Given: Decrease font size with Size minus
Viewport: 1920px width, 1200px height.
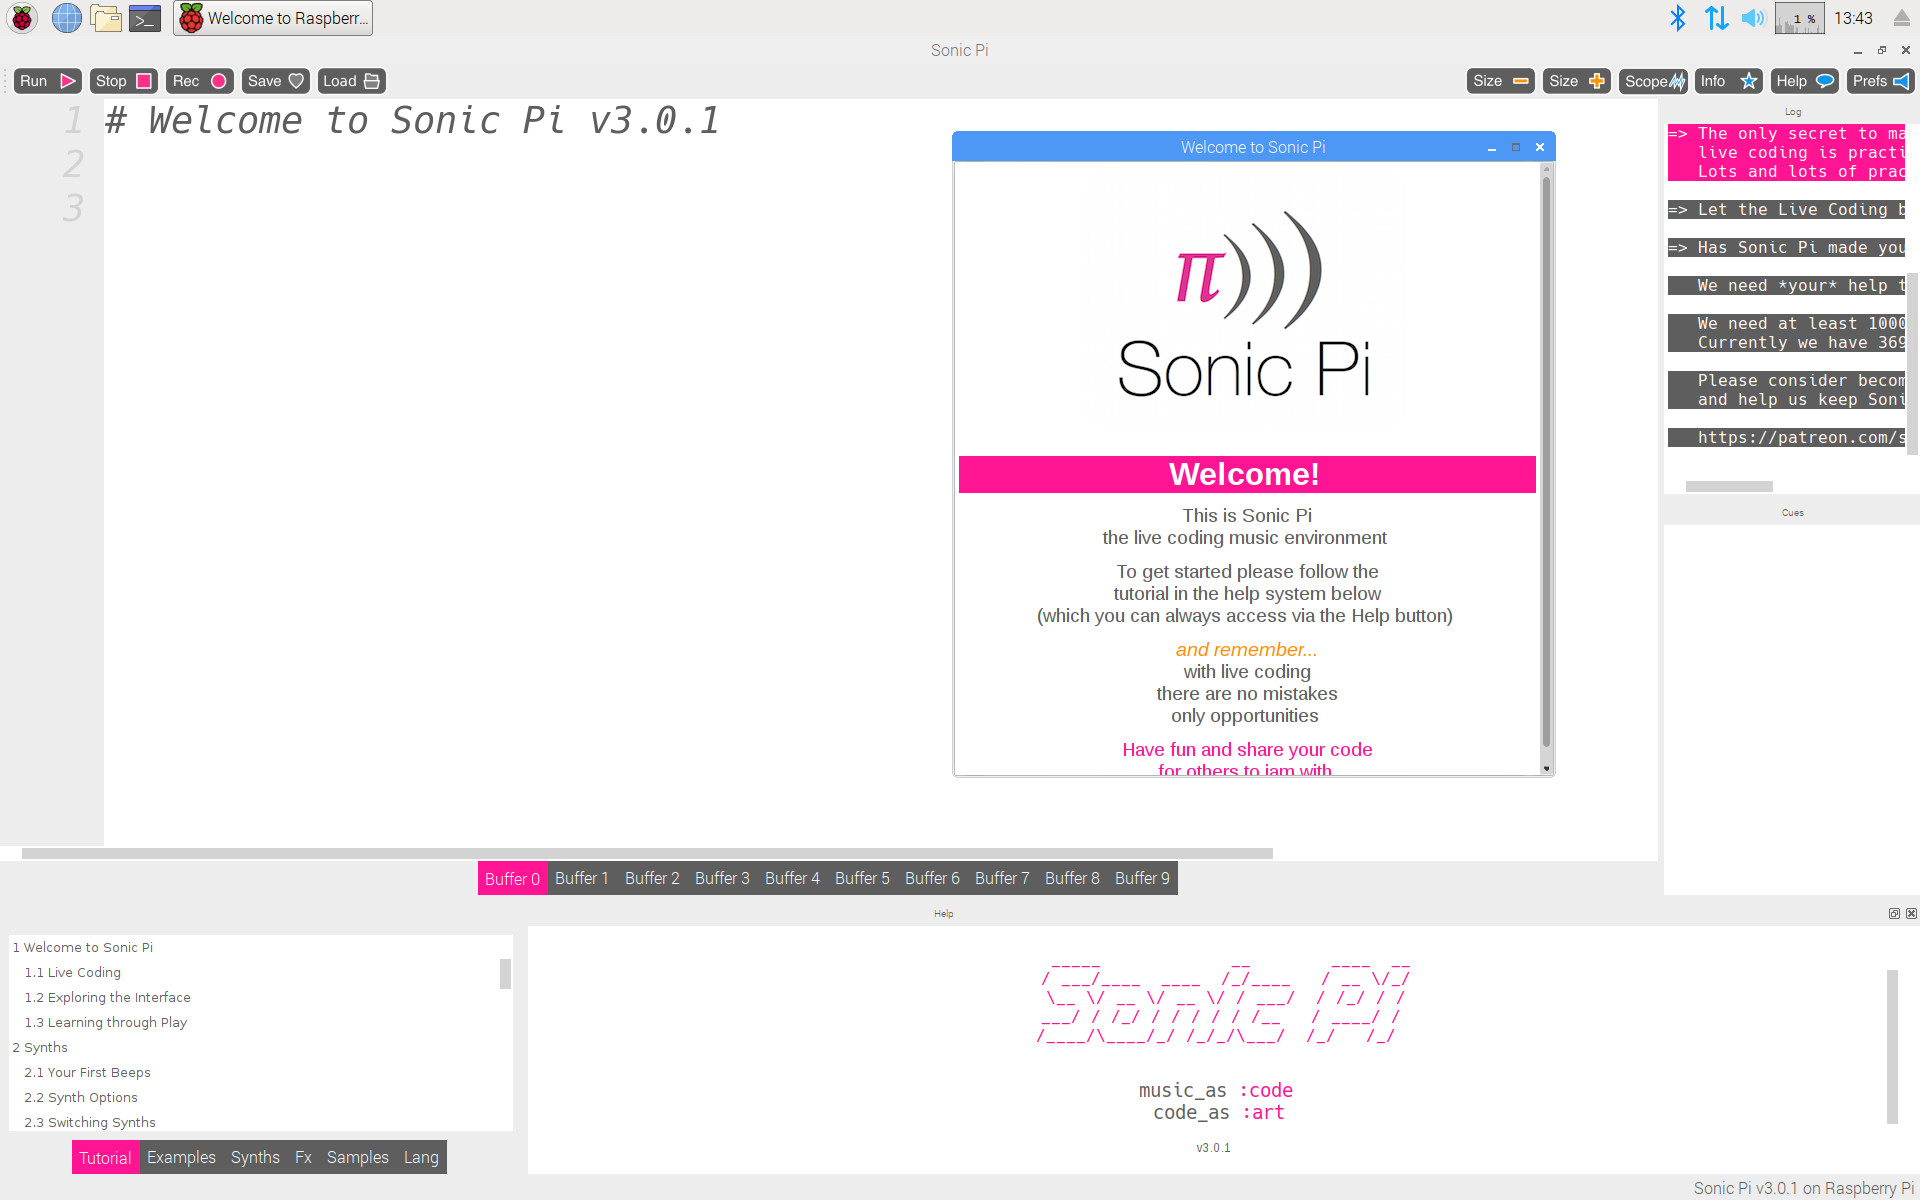Looking at the screenshot, I should (1500, 81).
